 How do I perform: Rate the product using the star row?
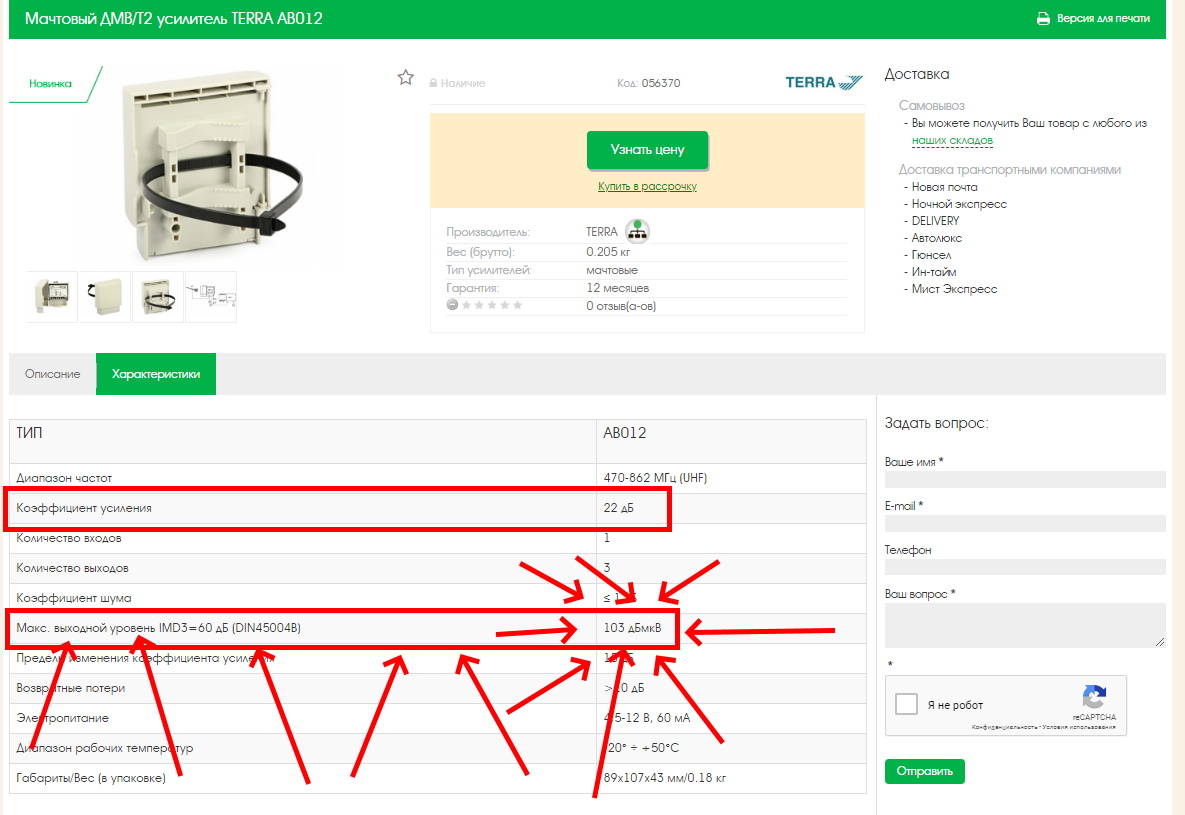click(492, 305)
